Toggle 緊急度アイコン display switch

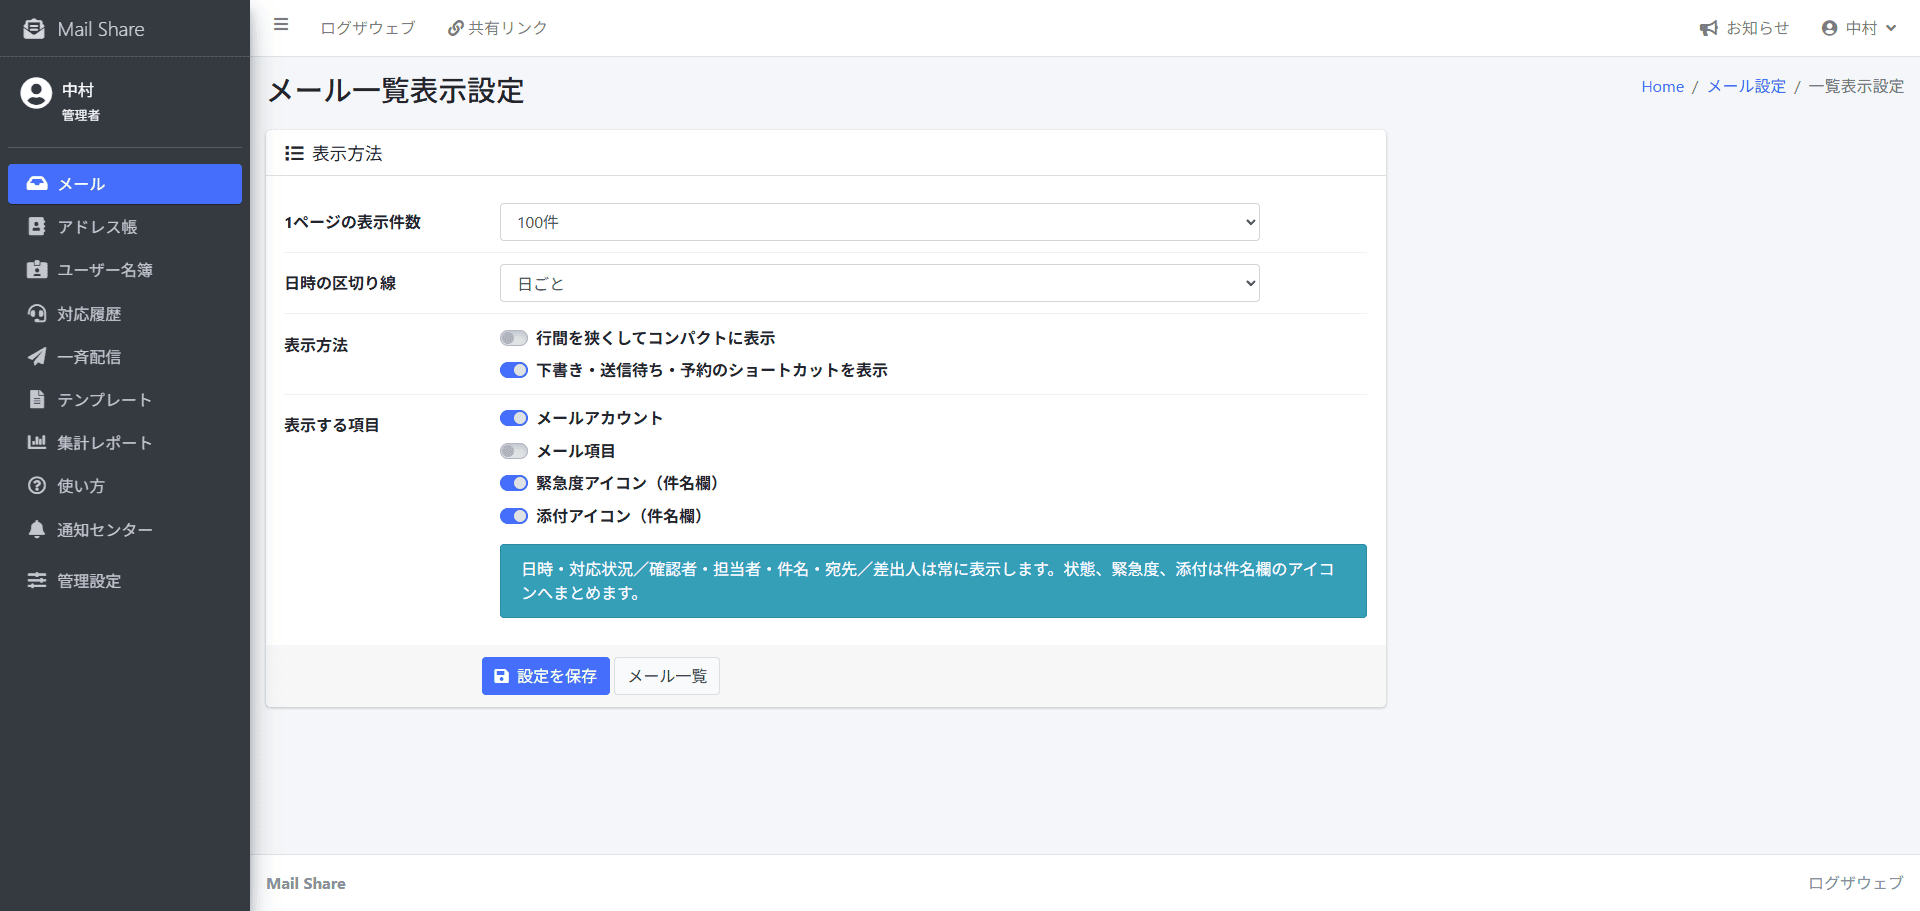[x=514, y=484]
